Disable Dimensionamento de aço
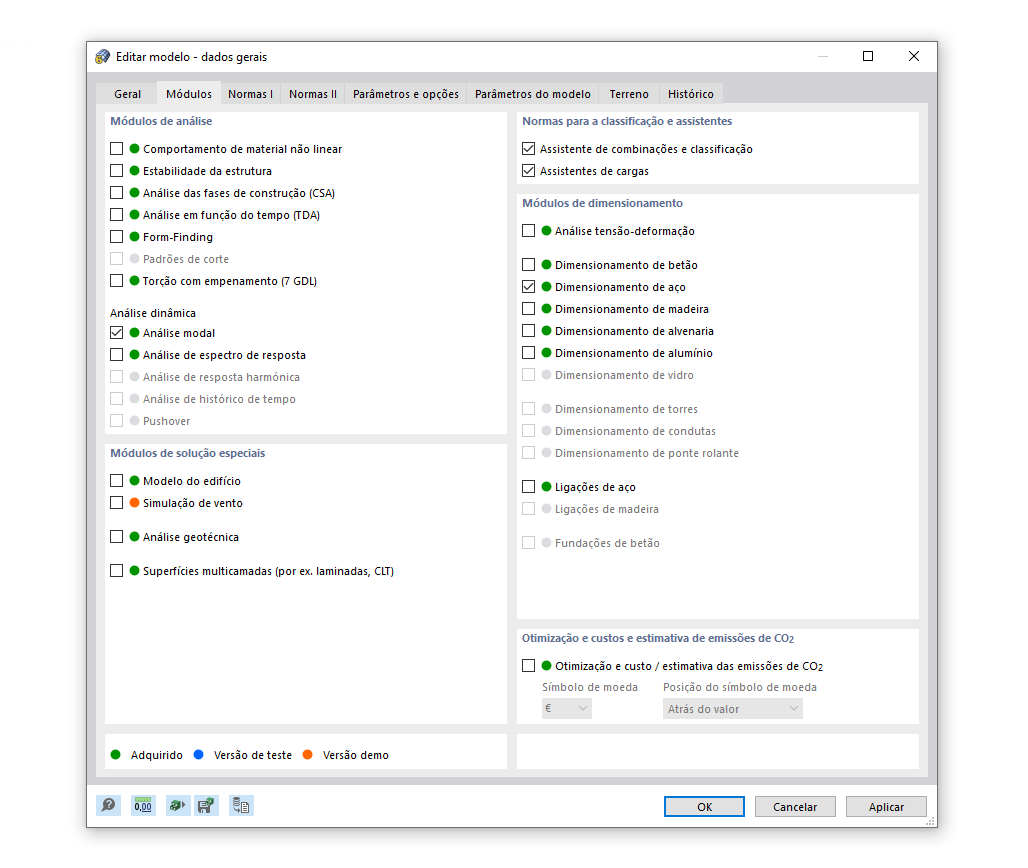Screen dimensions: 1028x868 [527, 287]
